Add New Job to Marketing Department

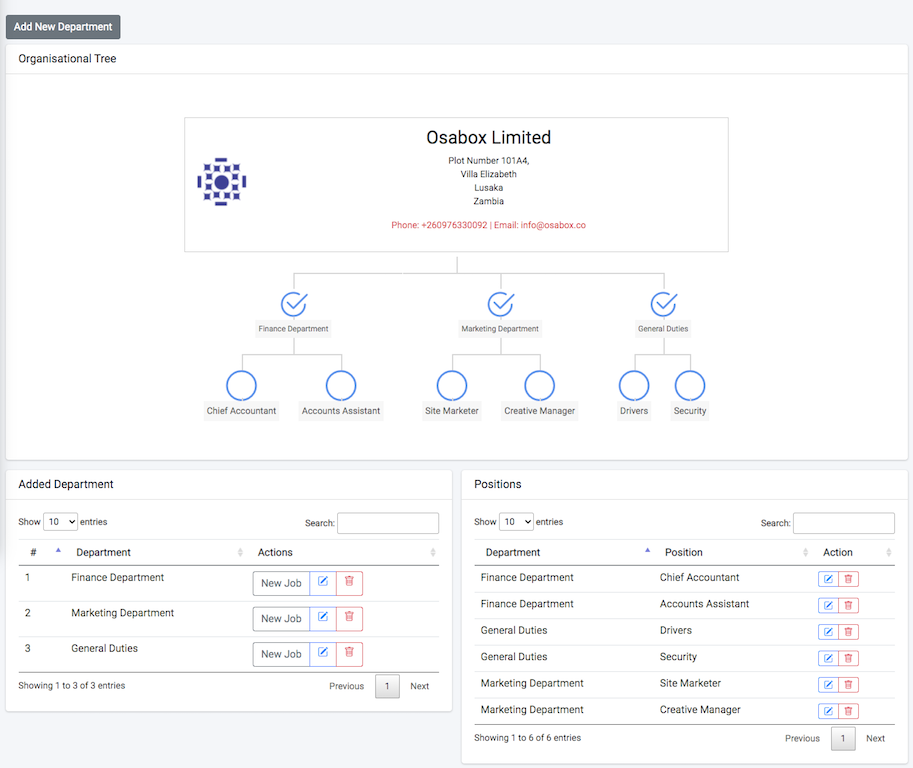(x=281, y=618)
